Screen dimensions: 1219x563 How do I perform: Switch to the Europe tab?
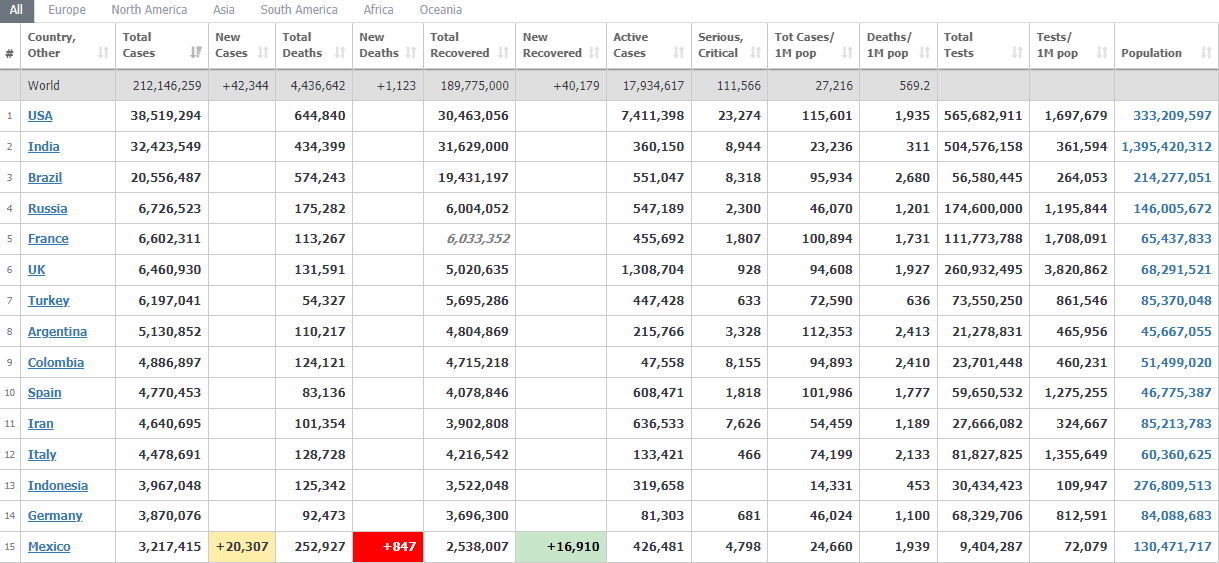coord(67,10)
